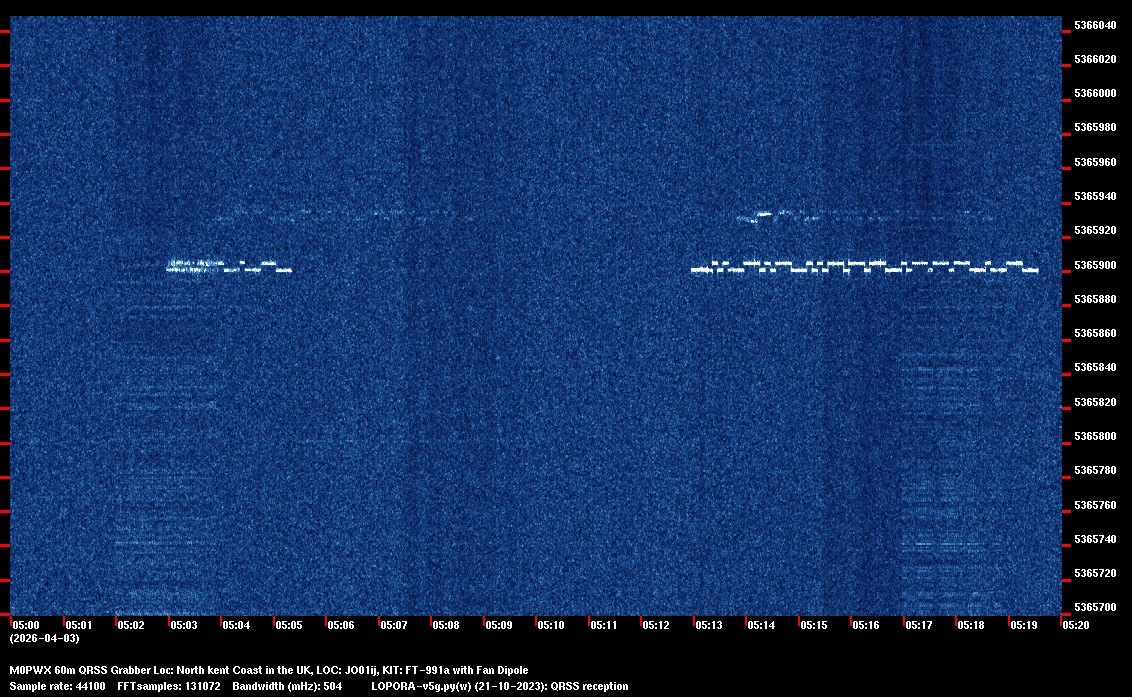The height and width of the screenshot is (697, 1132).
Task: Click the 05:09 time label
Action: [x=499, y=625]
